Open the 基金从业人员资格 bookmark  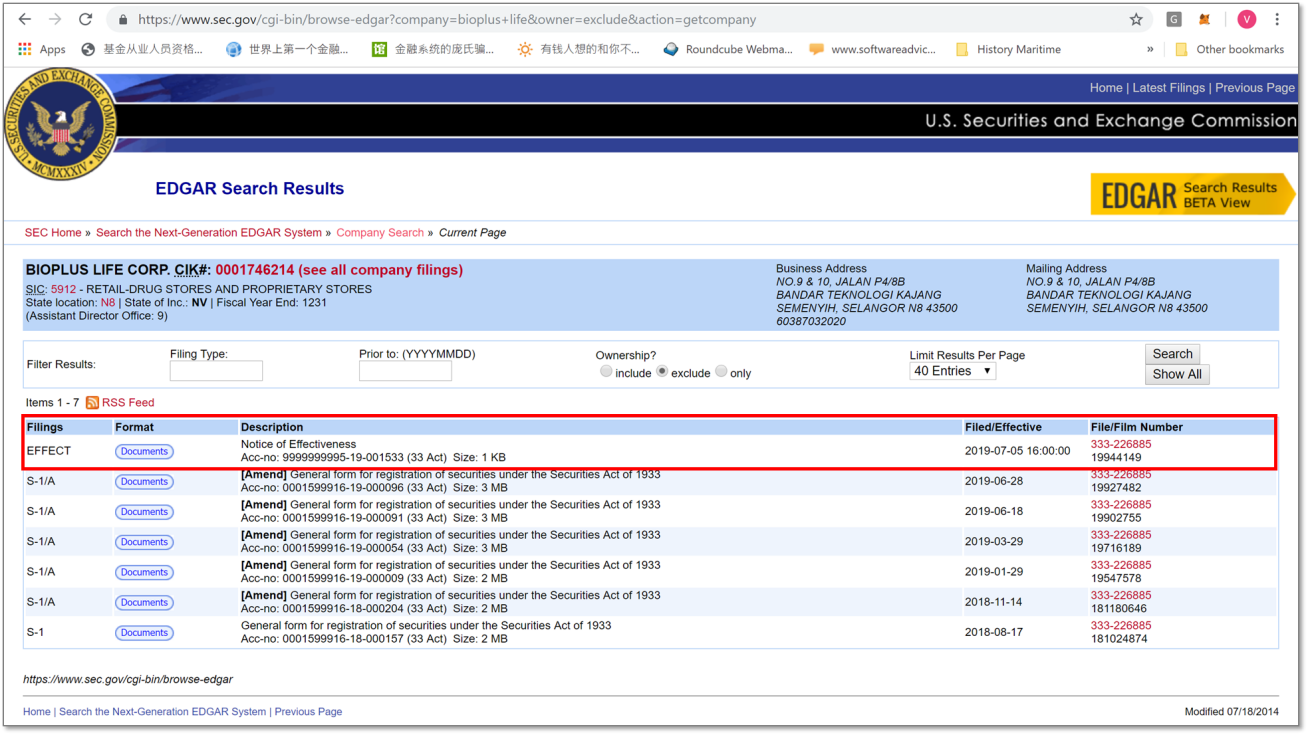tap(141, 49)
